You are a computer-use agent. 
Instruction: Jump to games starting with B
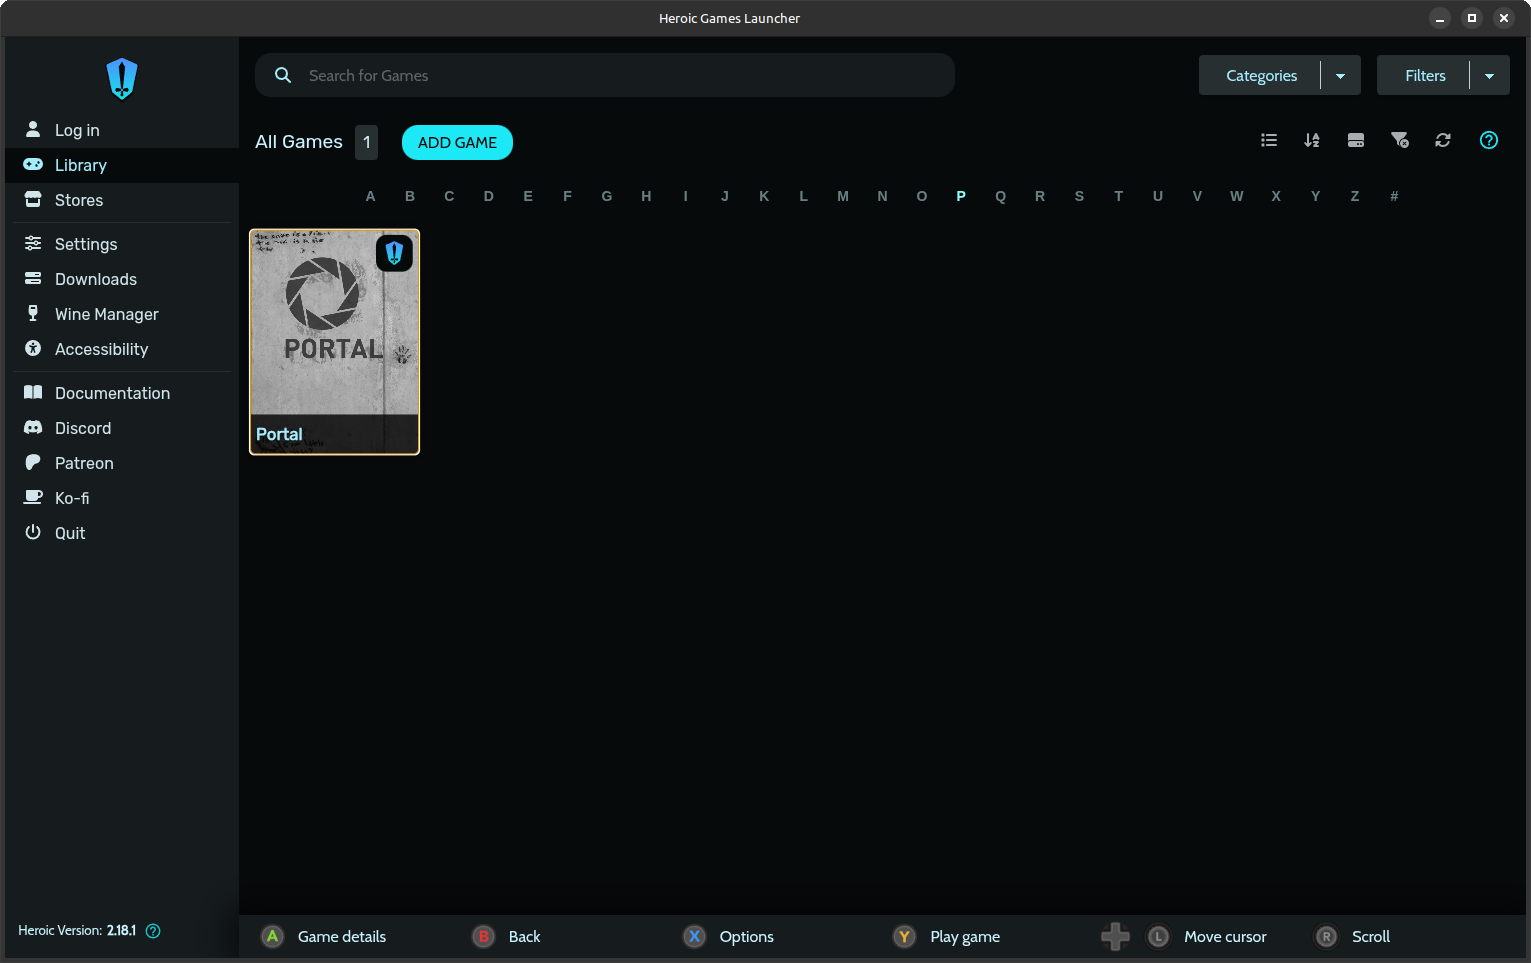(x=410, y=196)
